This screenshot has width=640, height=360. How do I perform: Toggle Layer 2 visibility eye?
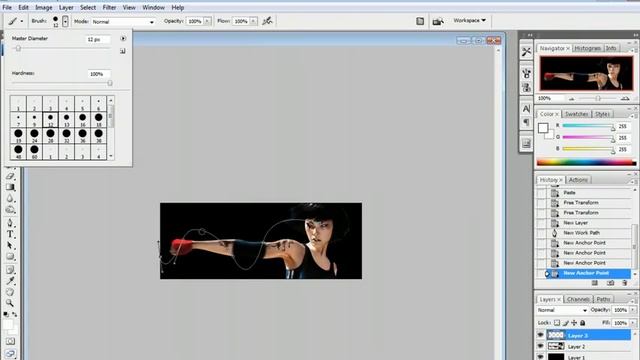coord(540,346)
